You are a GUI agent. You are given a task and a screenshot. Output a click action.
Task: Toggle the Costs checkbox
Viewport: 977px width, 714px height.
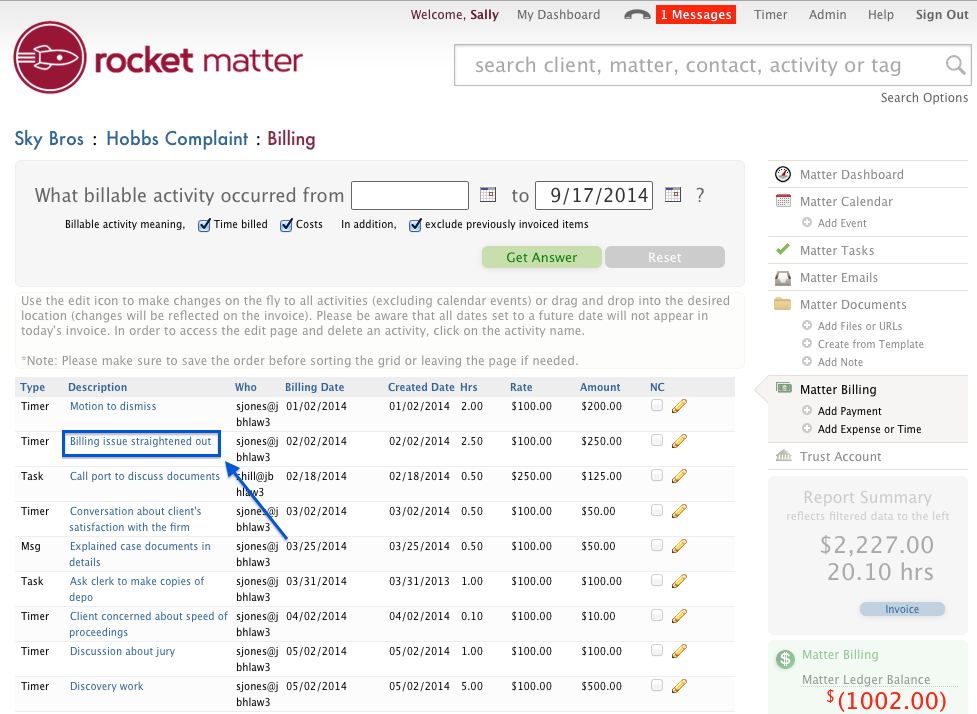(x=286, y=225)
